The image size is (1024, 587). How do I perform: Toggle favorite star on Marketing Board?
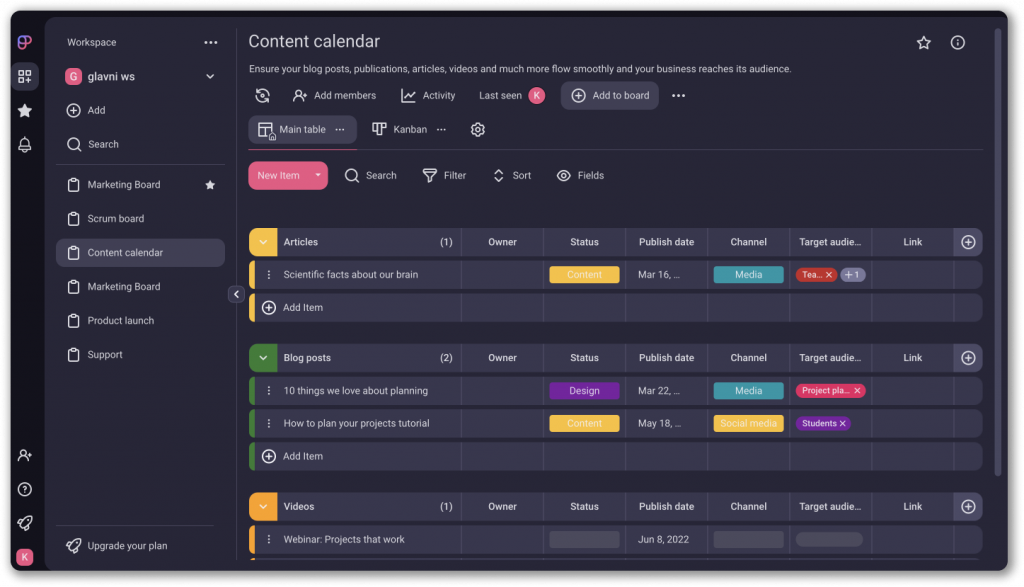[x=210, y=185]
